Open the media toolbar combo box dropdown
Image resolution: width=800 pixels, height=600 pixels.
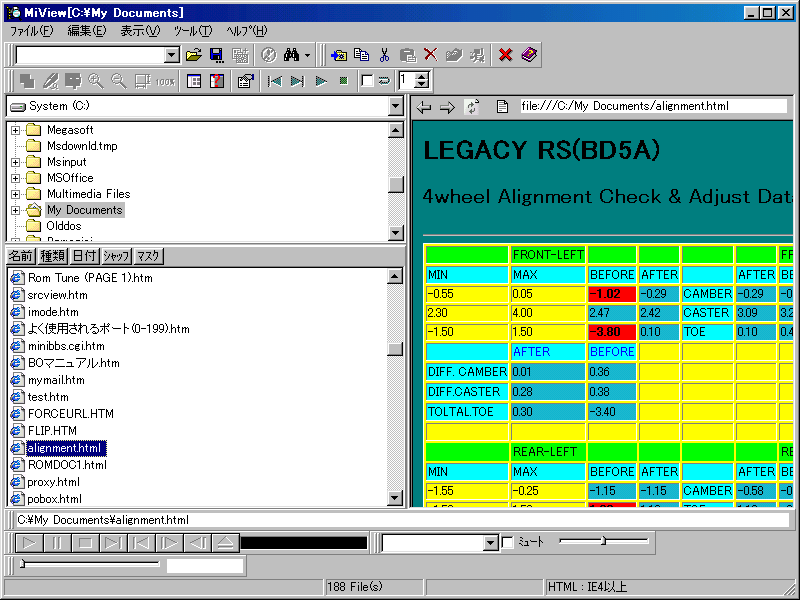click(490, 543)
